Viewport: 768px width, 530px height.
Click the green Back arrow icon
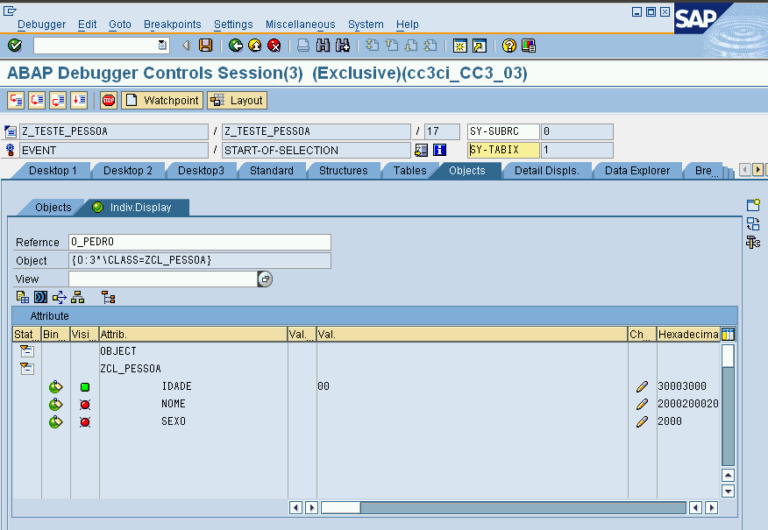click(x=236, y=45)
